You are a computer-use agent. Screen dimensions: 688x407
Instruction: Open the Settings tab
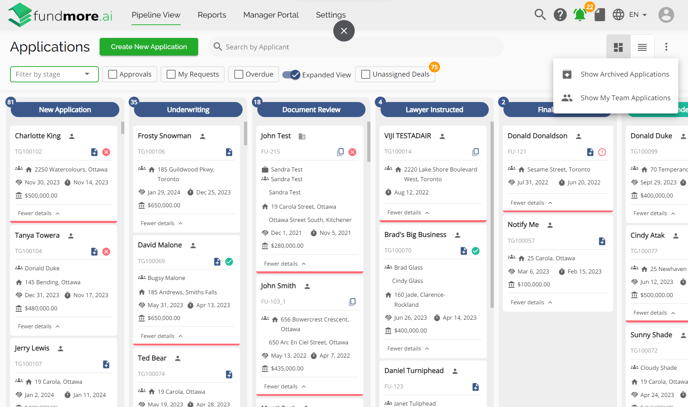pyautogui.click(x=330, y=15)
